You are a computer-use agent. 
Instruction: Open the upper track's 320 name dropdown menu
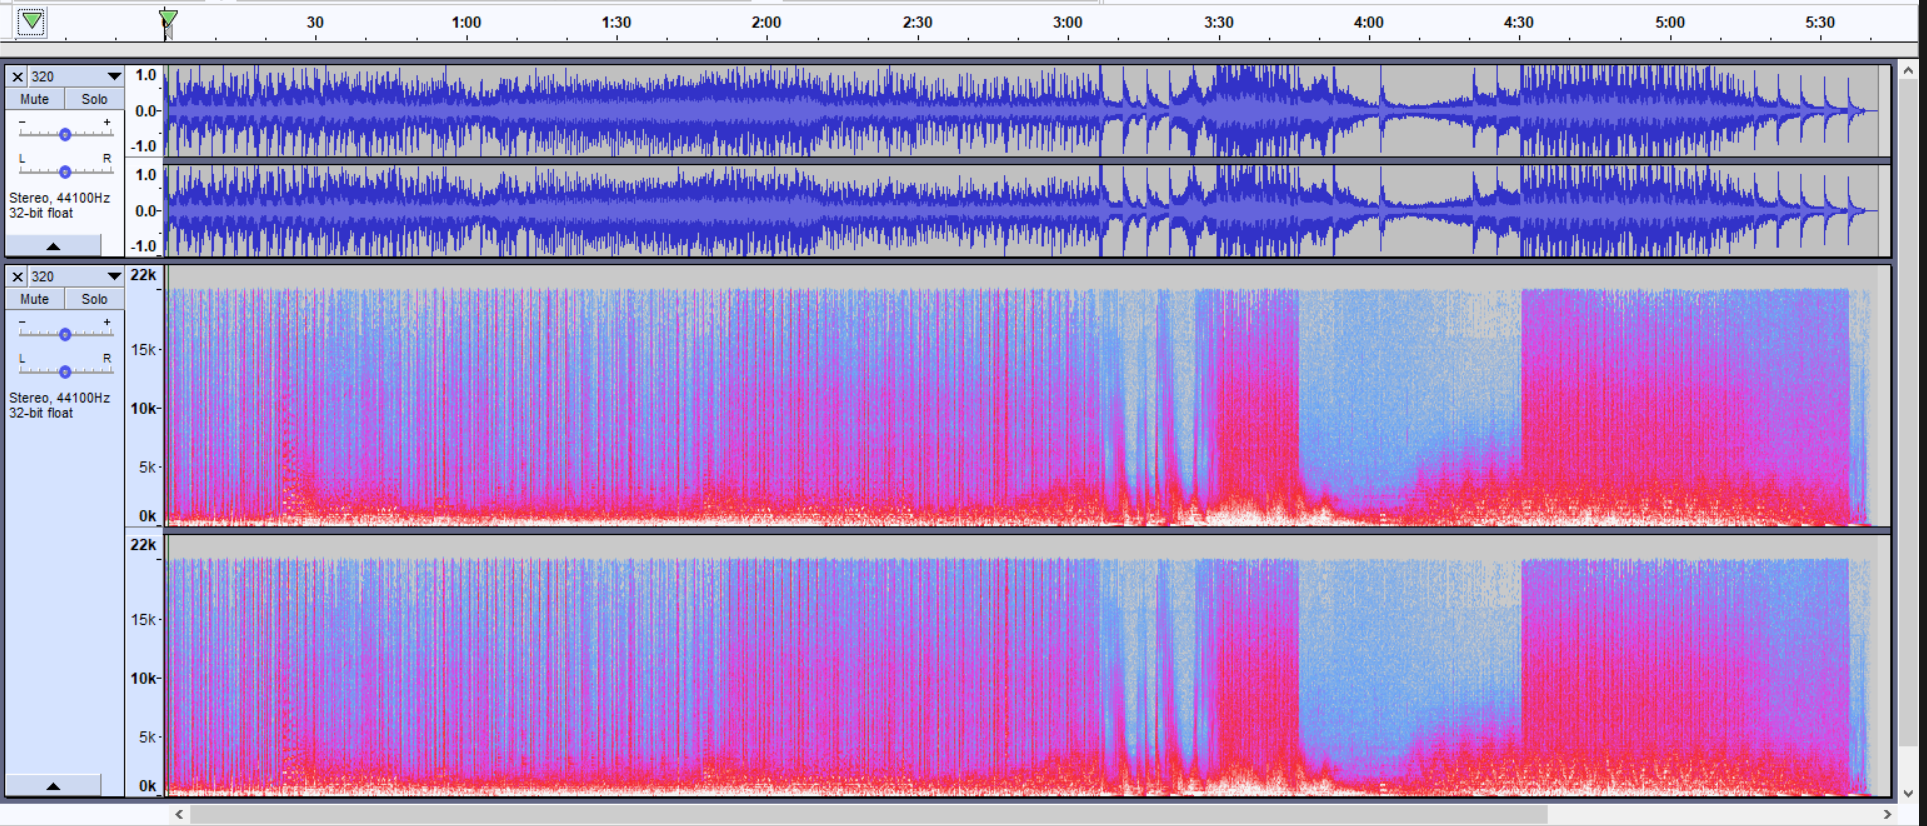114,77
